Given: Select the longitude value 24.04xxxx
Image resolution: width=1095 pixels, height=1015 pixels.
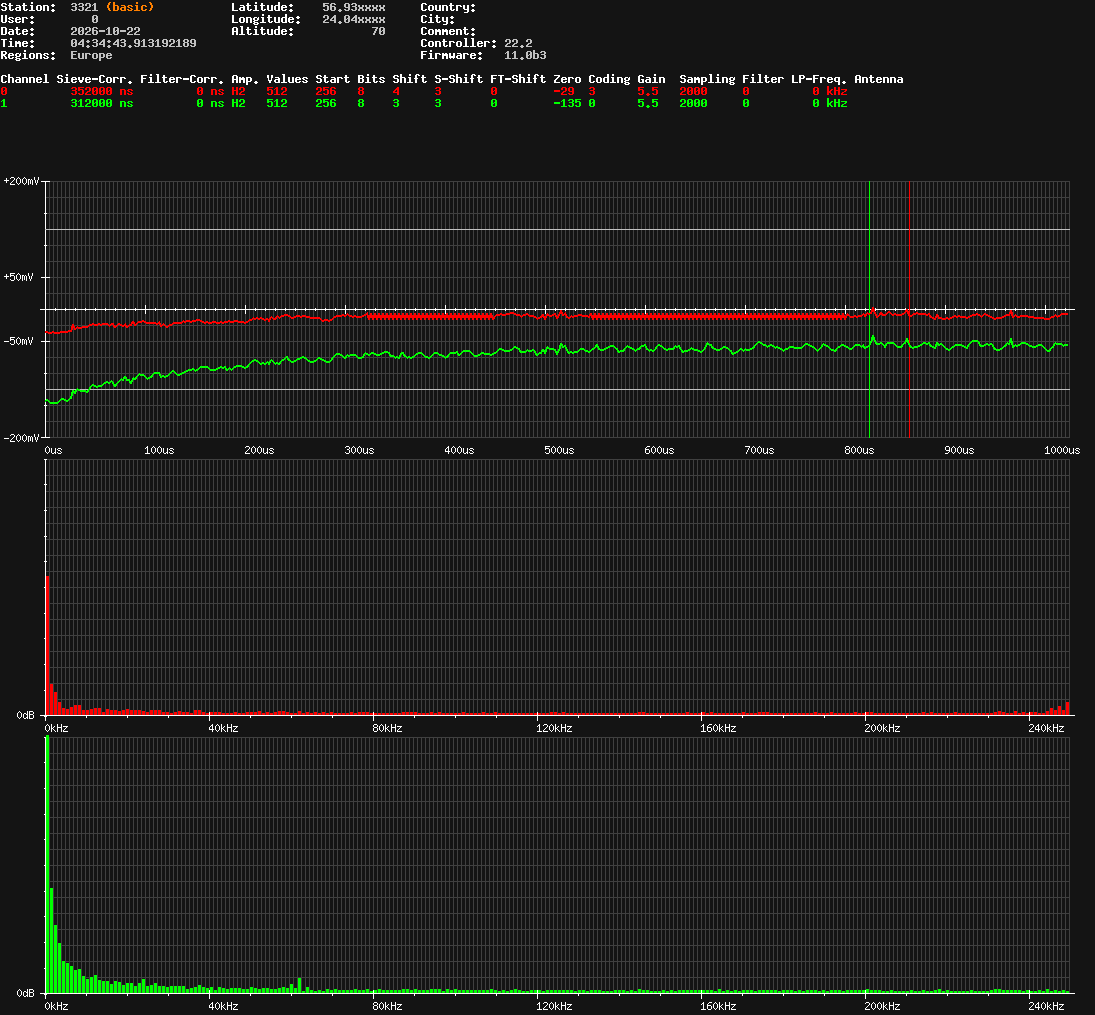Looking at the screenshot, I should click(353, 19).
